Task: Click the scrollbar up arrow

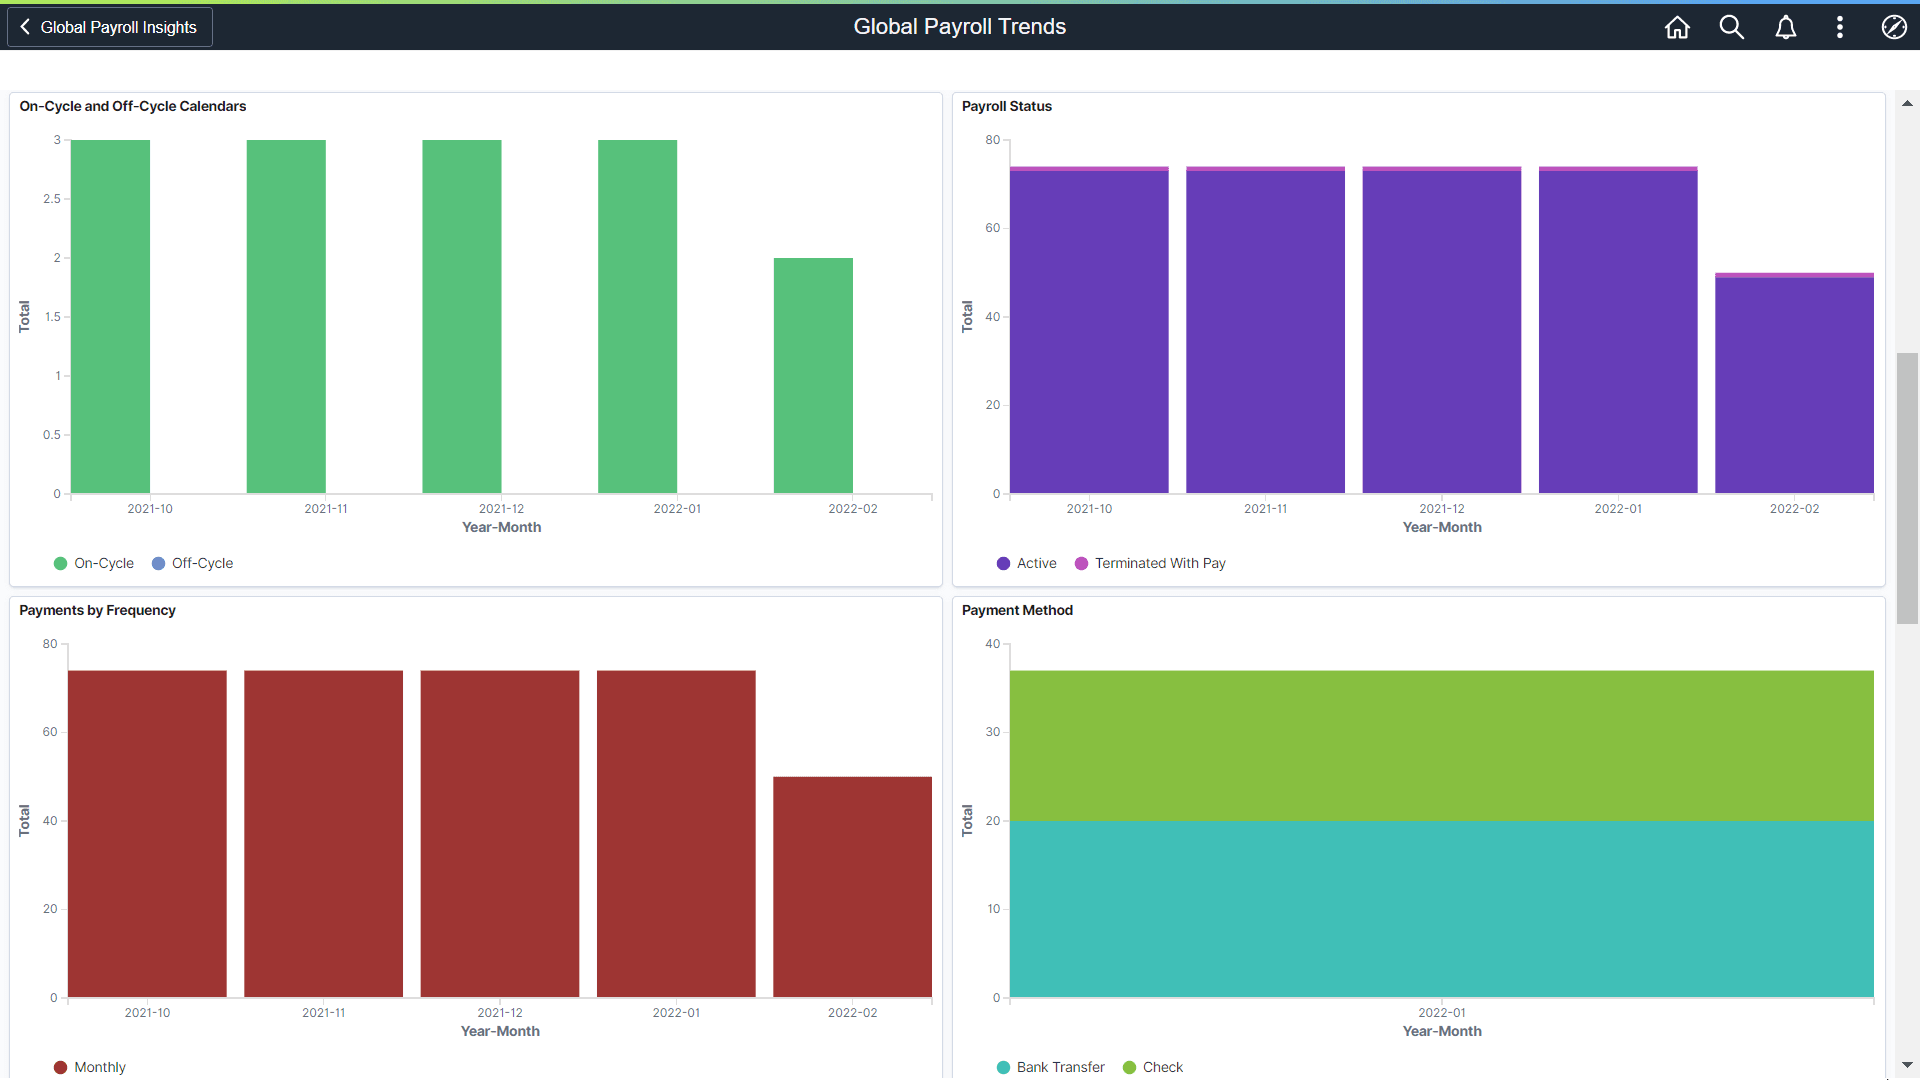Action: point(1907,103)
